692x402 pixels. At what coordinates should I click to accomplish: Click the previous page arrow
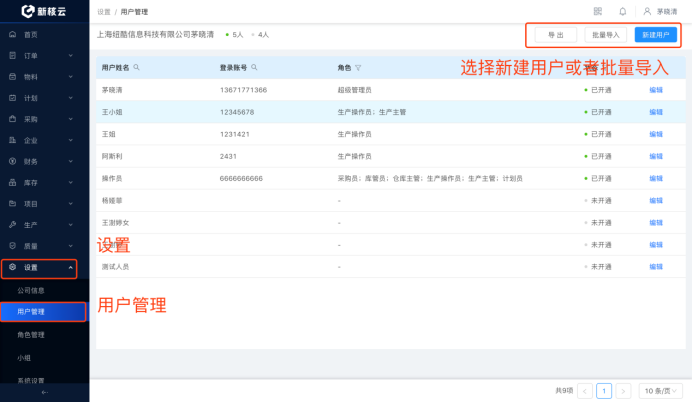585,391
